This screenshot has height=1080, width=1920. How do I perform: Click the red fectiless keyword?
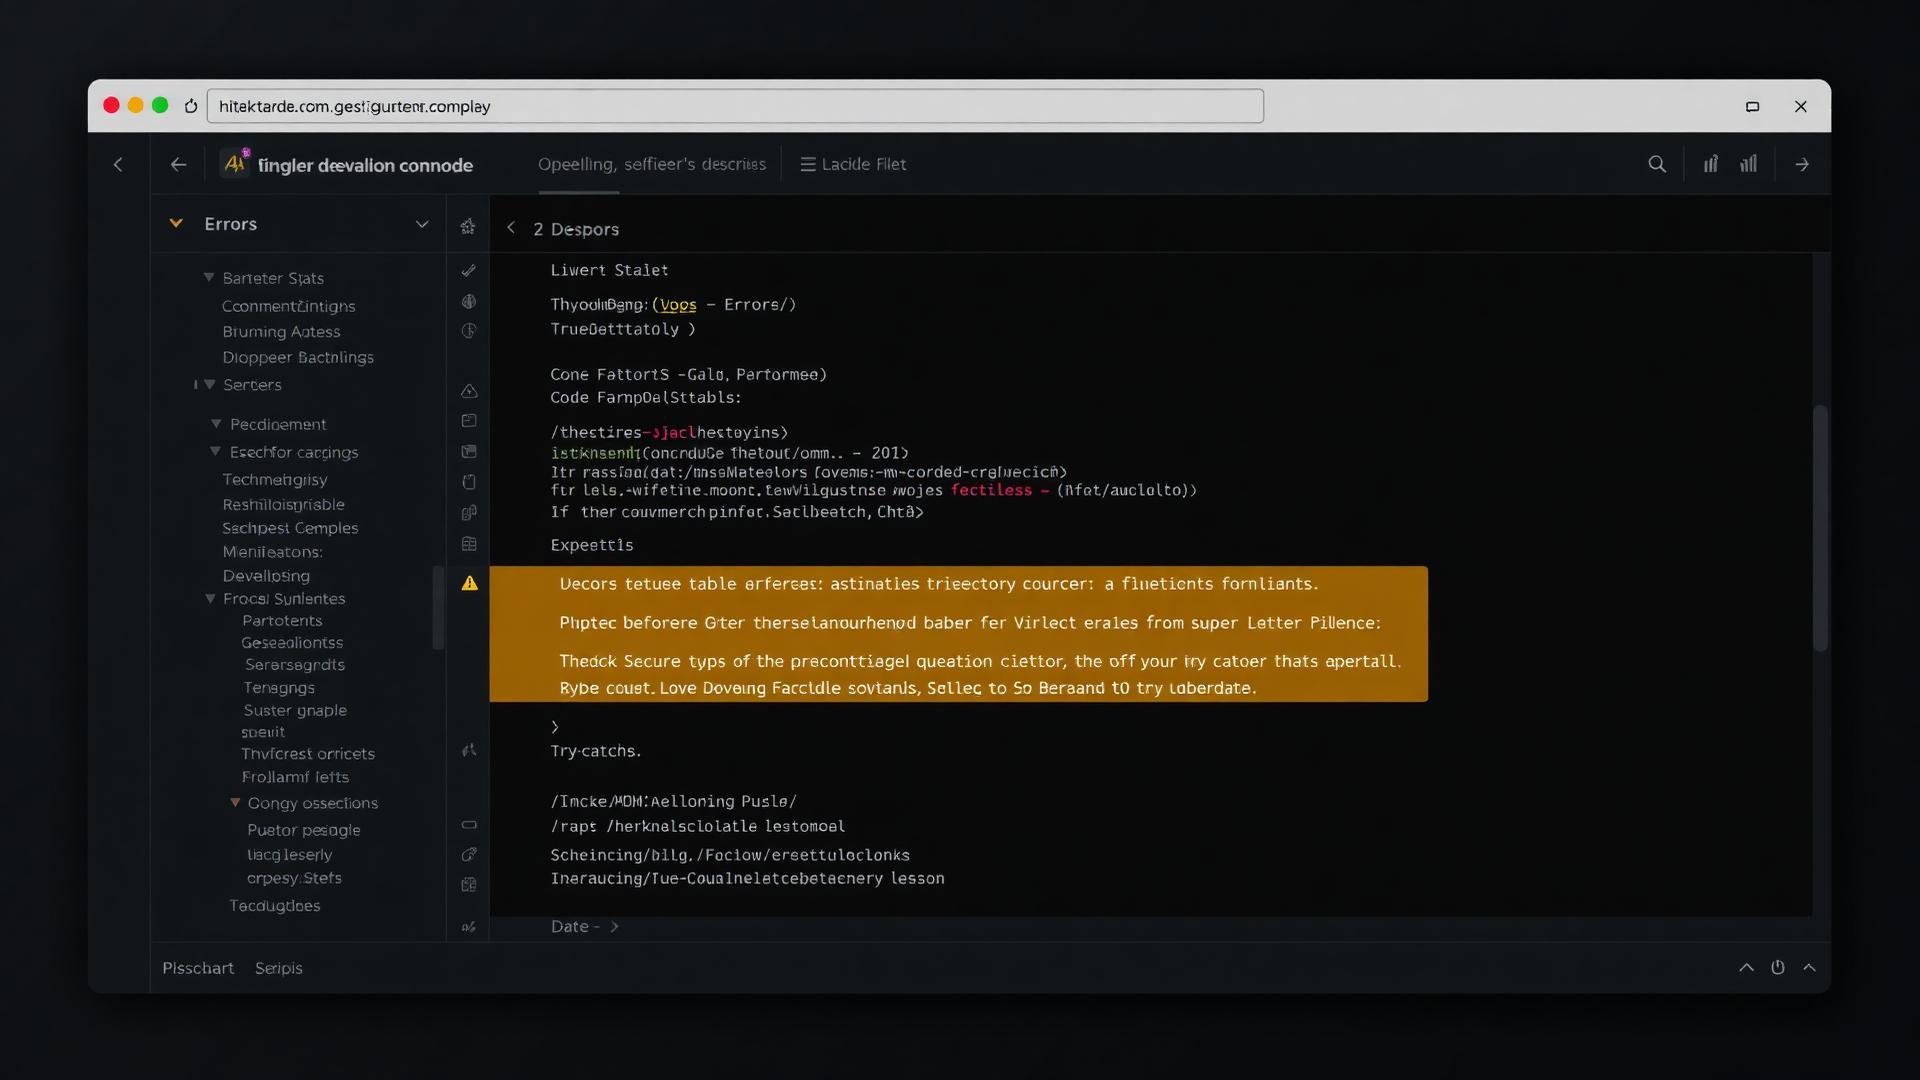pyautogui.click(x=991, y=490)
